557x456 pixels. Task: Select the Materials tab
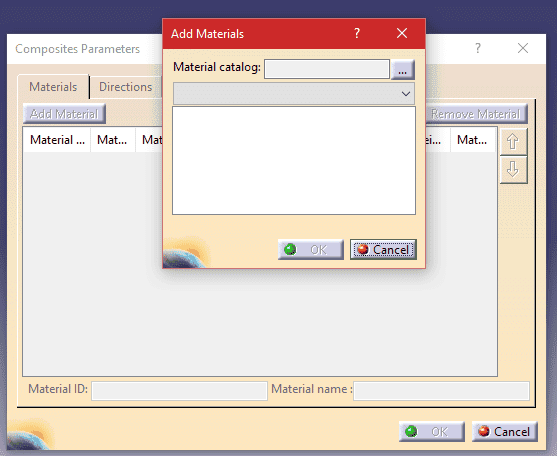(x=53, y=87)
